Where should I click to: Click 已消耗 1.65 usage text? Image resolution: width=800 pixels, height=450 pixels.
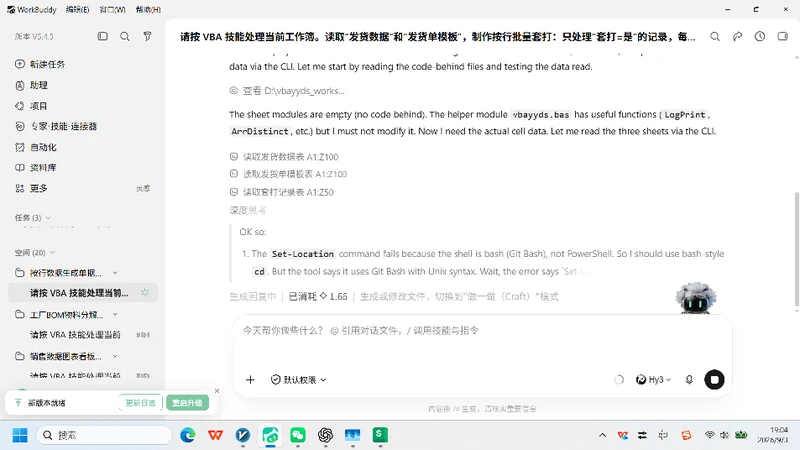click(318, 297)
